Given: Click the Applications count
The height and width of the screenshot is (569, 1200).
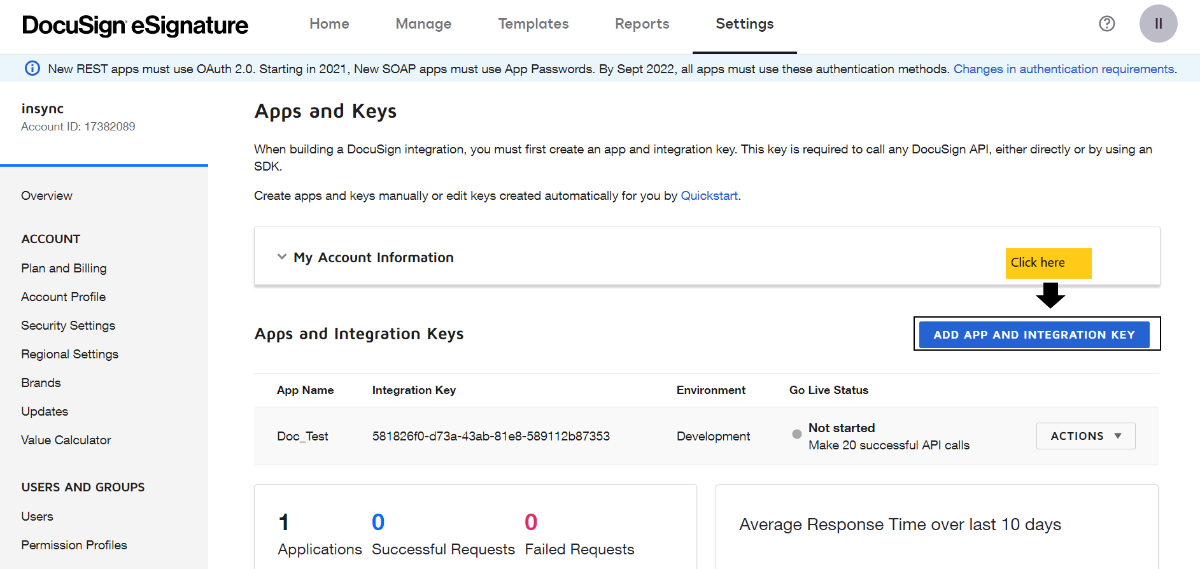Looking at the screenshot, I should (283, 522).
